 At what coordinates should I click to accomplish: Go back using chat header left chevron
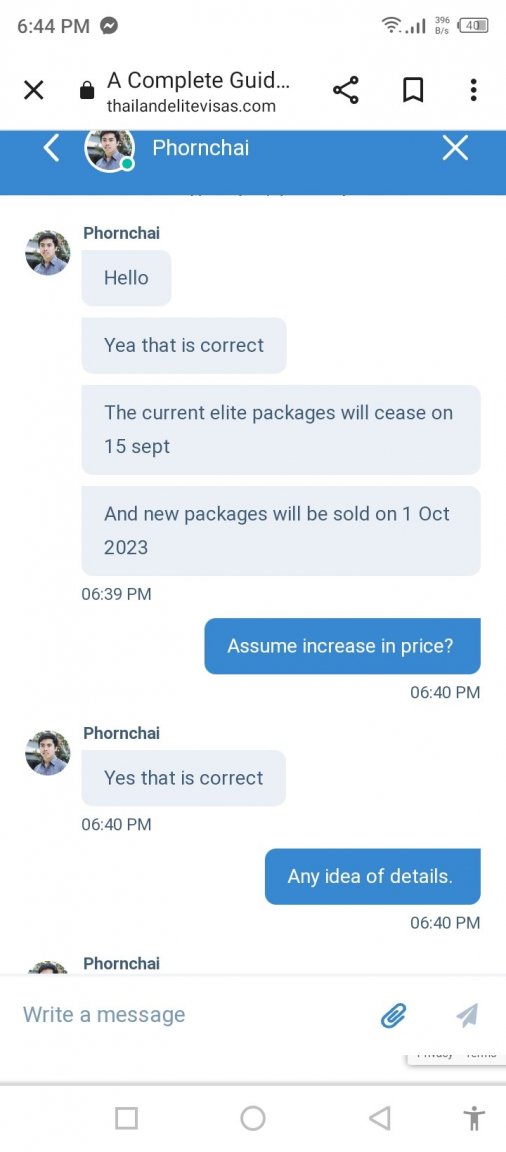[x=50, y=148]
